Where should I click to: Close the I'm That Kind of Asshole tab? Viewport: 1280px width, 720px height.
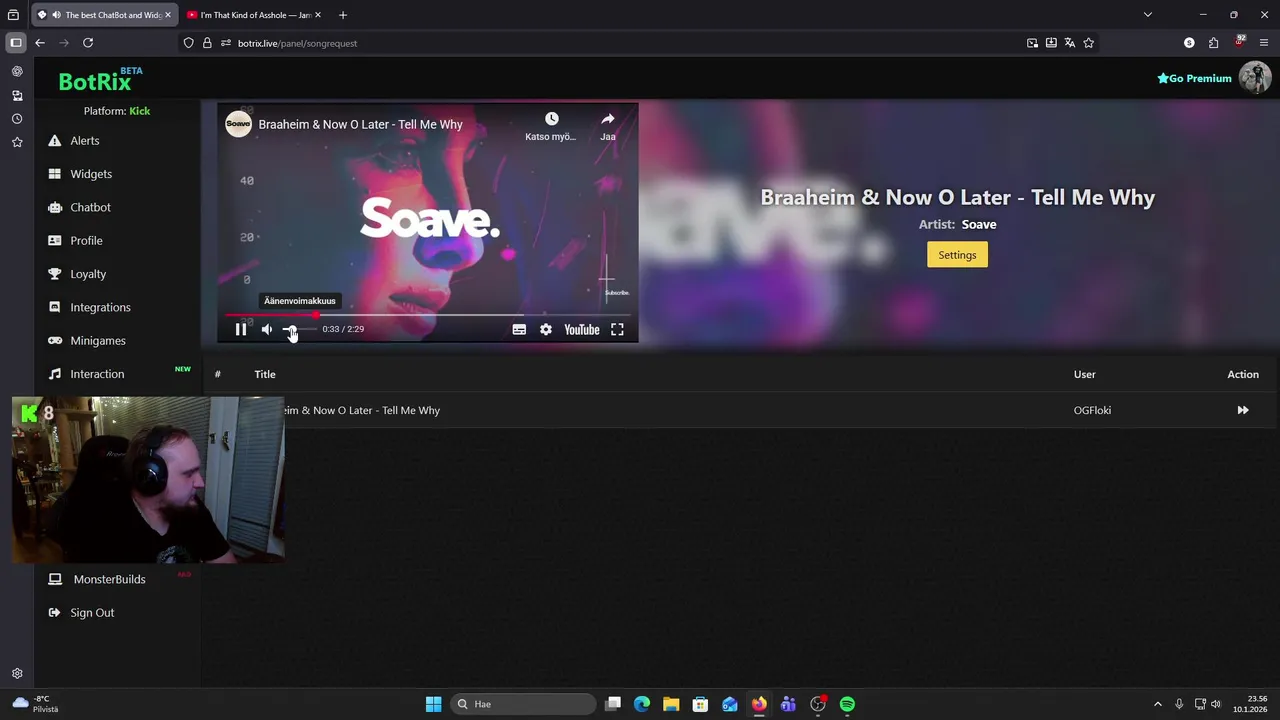pos(318,15)
